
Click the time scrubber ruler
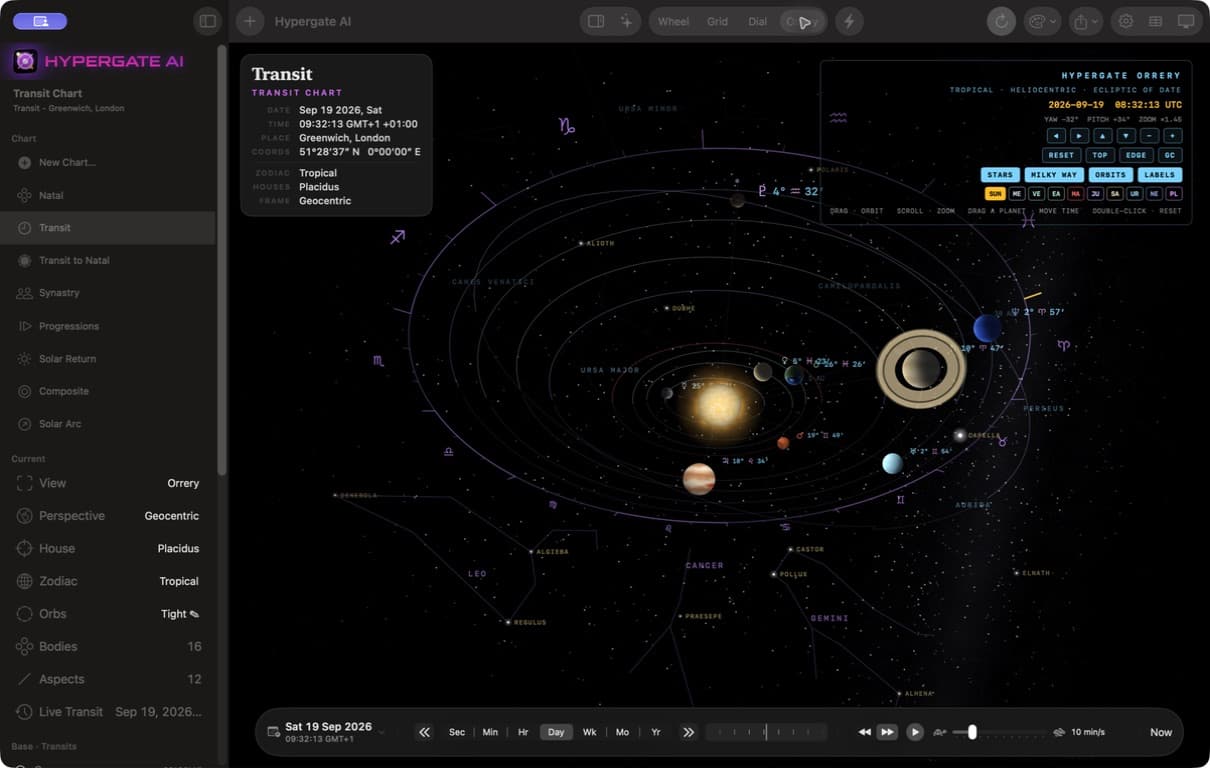point(767,732)
